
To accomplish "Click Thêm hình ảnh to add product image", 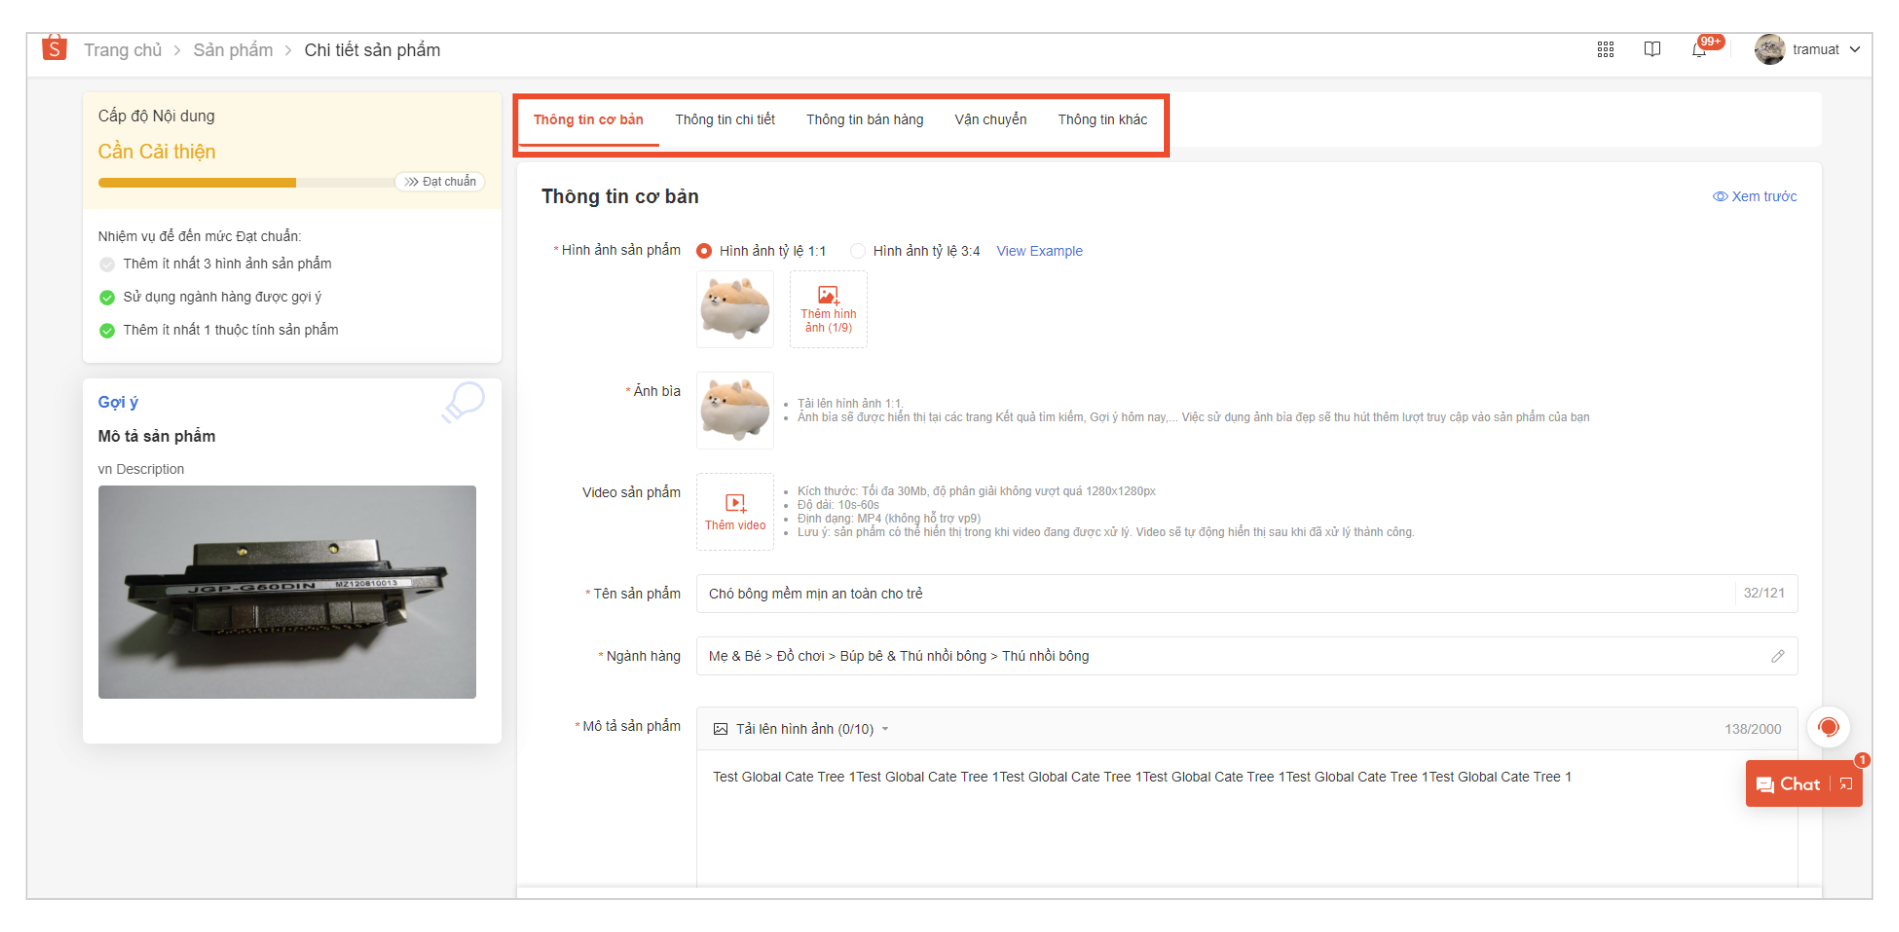I will tap(828, 309).
